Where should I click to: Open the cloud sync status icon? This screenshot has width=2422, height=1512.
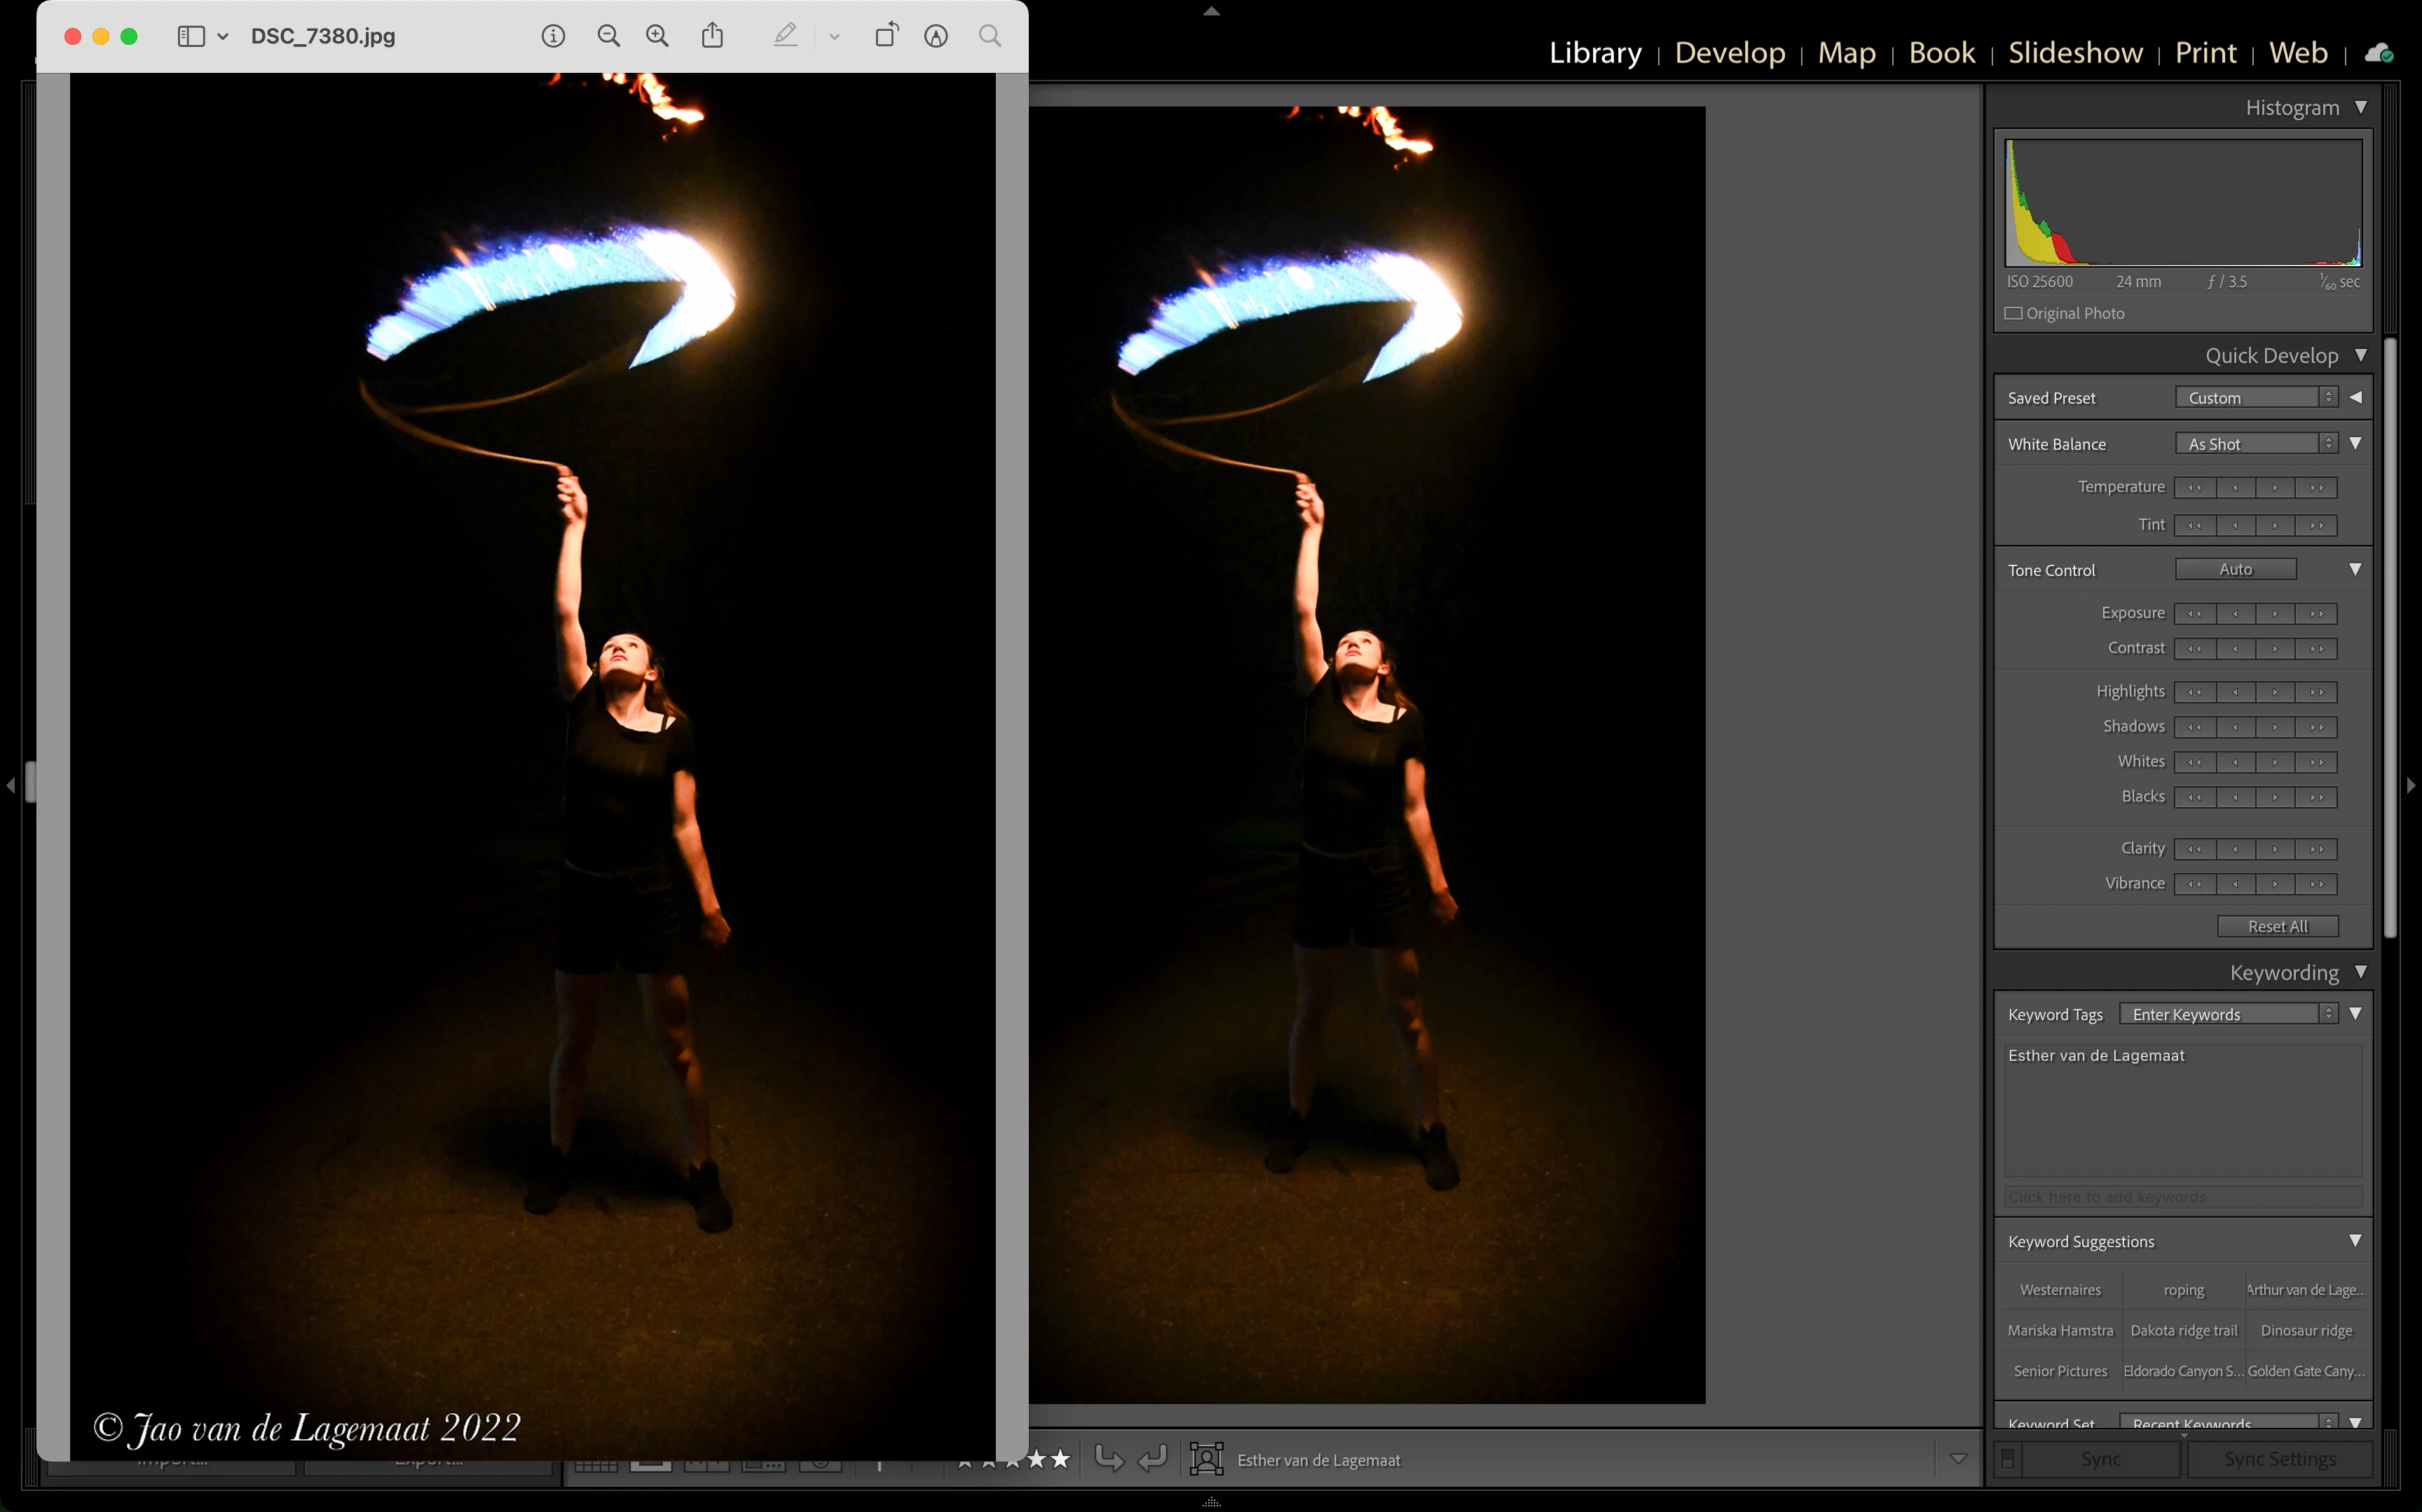[2378, 53]
